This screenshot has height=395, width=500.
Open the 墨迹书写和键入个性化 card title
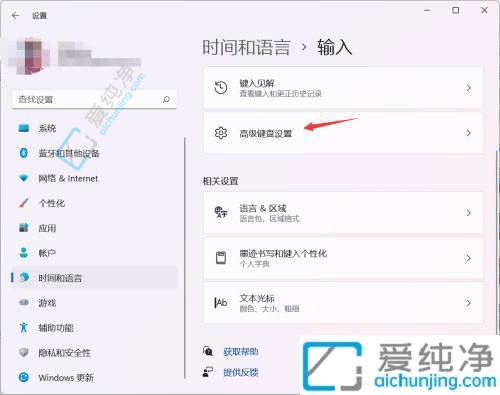click(283, 253)
